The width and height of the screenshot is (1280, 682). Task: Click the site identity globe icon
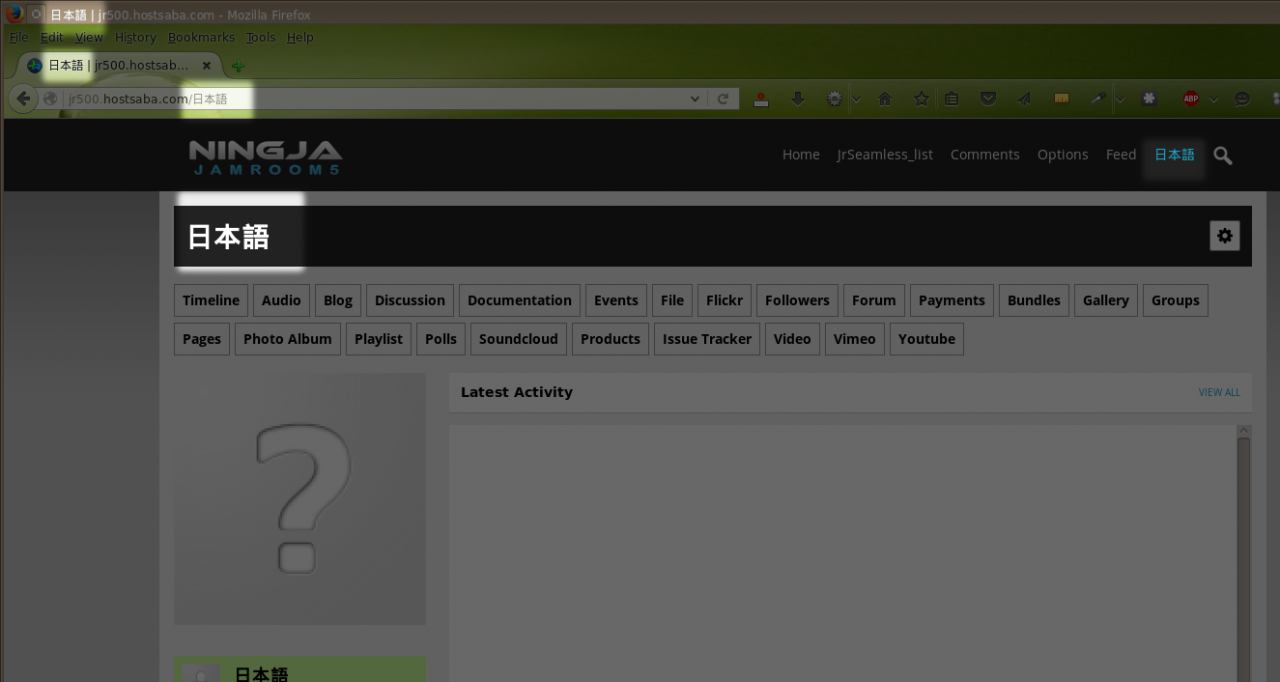tap(50, 99)
